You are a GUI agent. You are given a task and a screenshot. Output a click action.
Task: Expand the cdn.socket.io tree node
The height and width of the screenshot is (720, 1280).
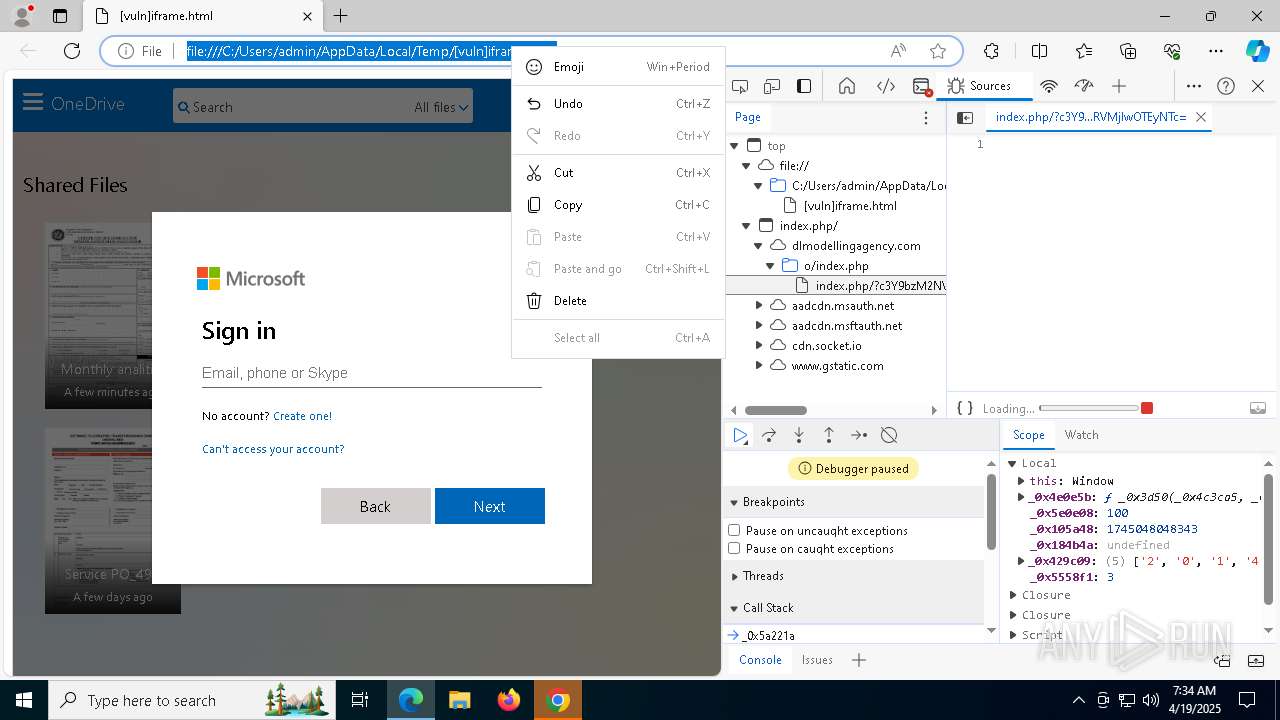759,345
